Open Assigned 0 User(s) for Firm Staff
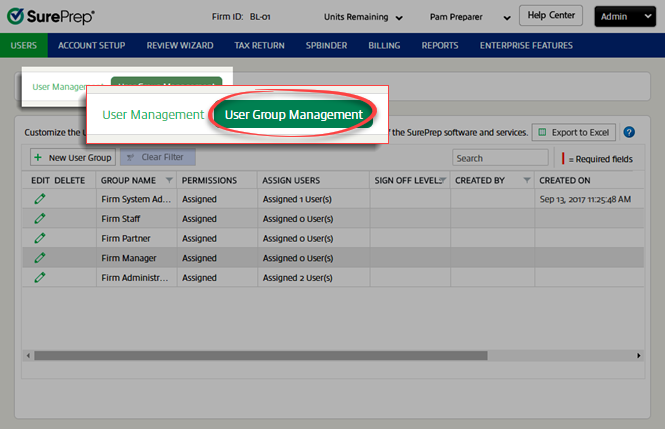665x429 pixels. point(298,219)
